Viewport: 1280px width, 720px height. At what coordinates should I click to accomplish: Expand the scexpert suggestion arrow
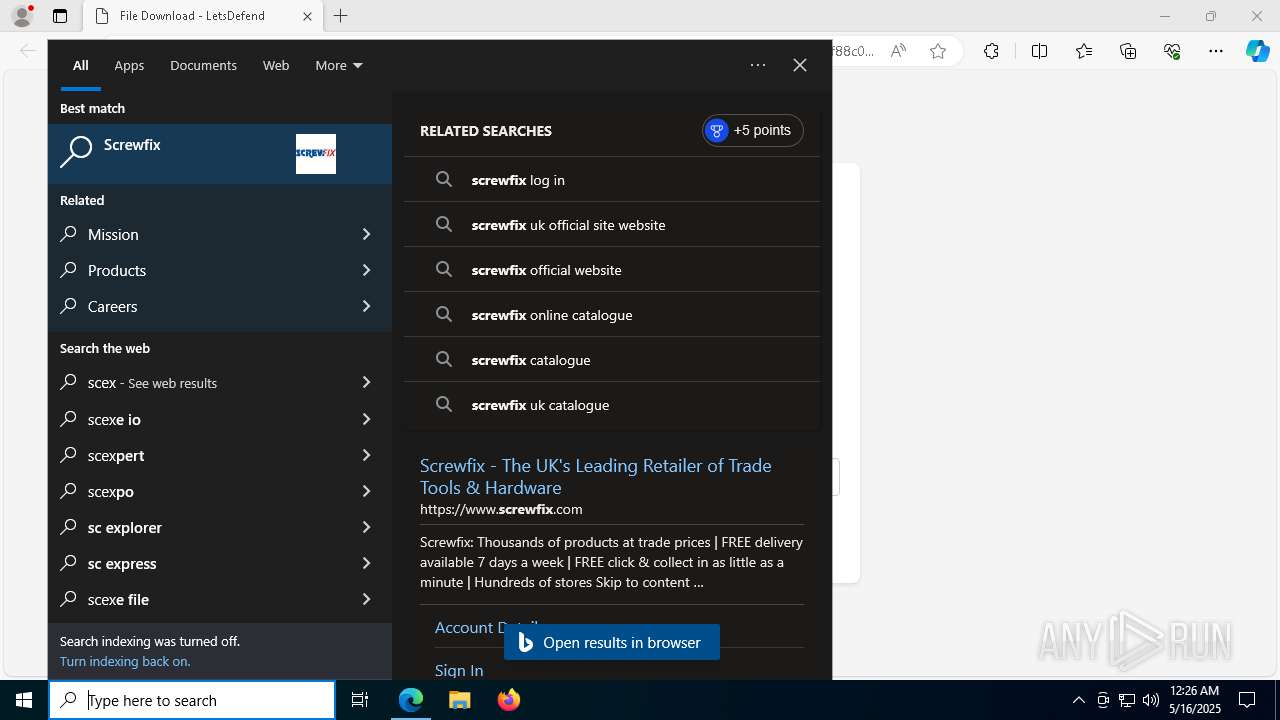pos(366,455)
